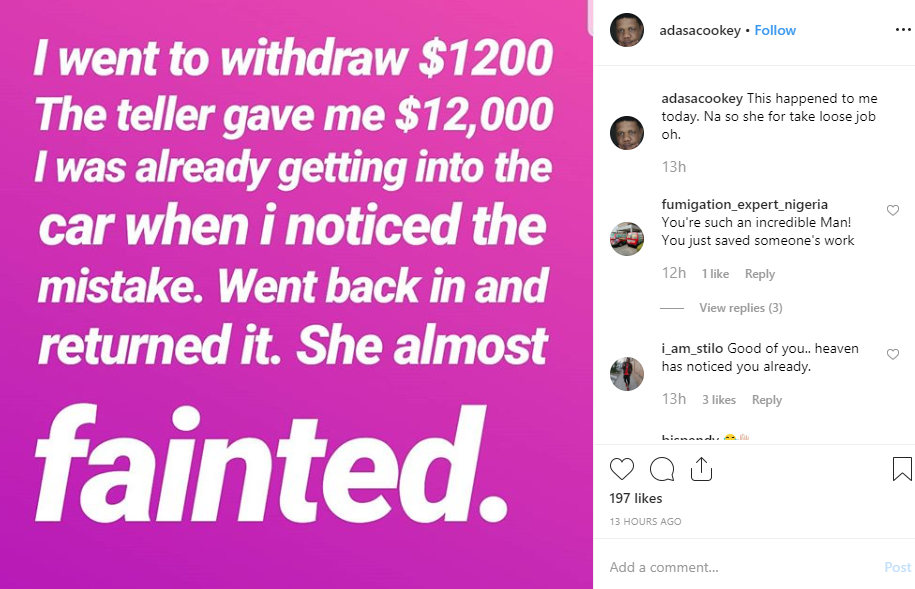Click the Add a comment field
Screen dimensions: 915x589
point(740,567)
